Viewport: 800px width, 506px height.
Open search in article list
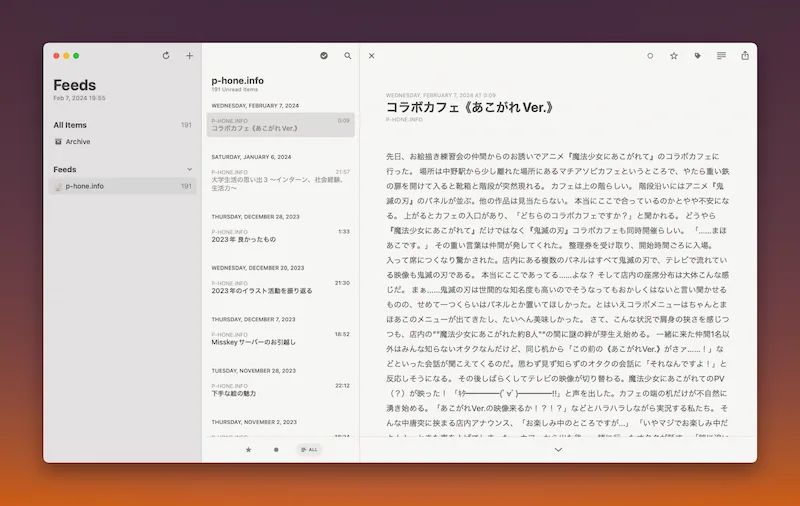pyautogui.click(x=348, y=56)
